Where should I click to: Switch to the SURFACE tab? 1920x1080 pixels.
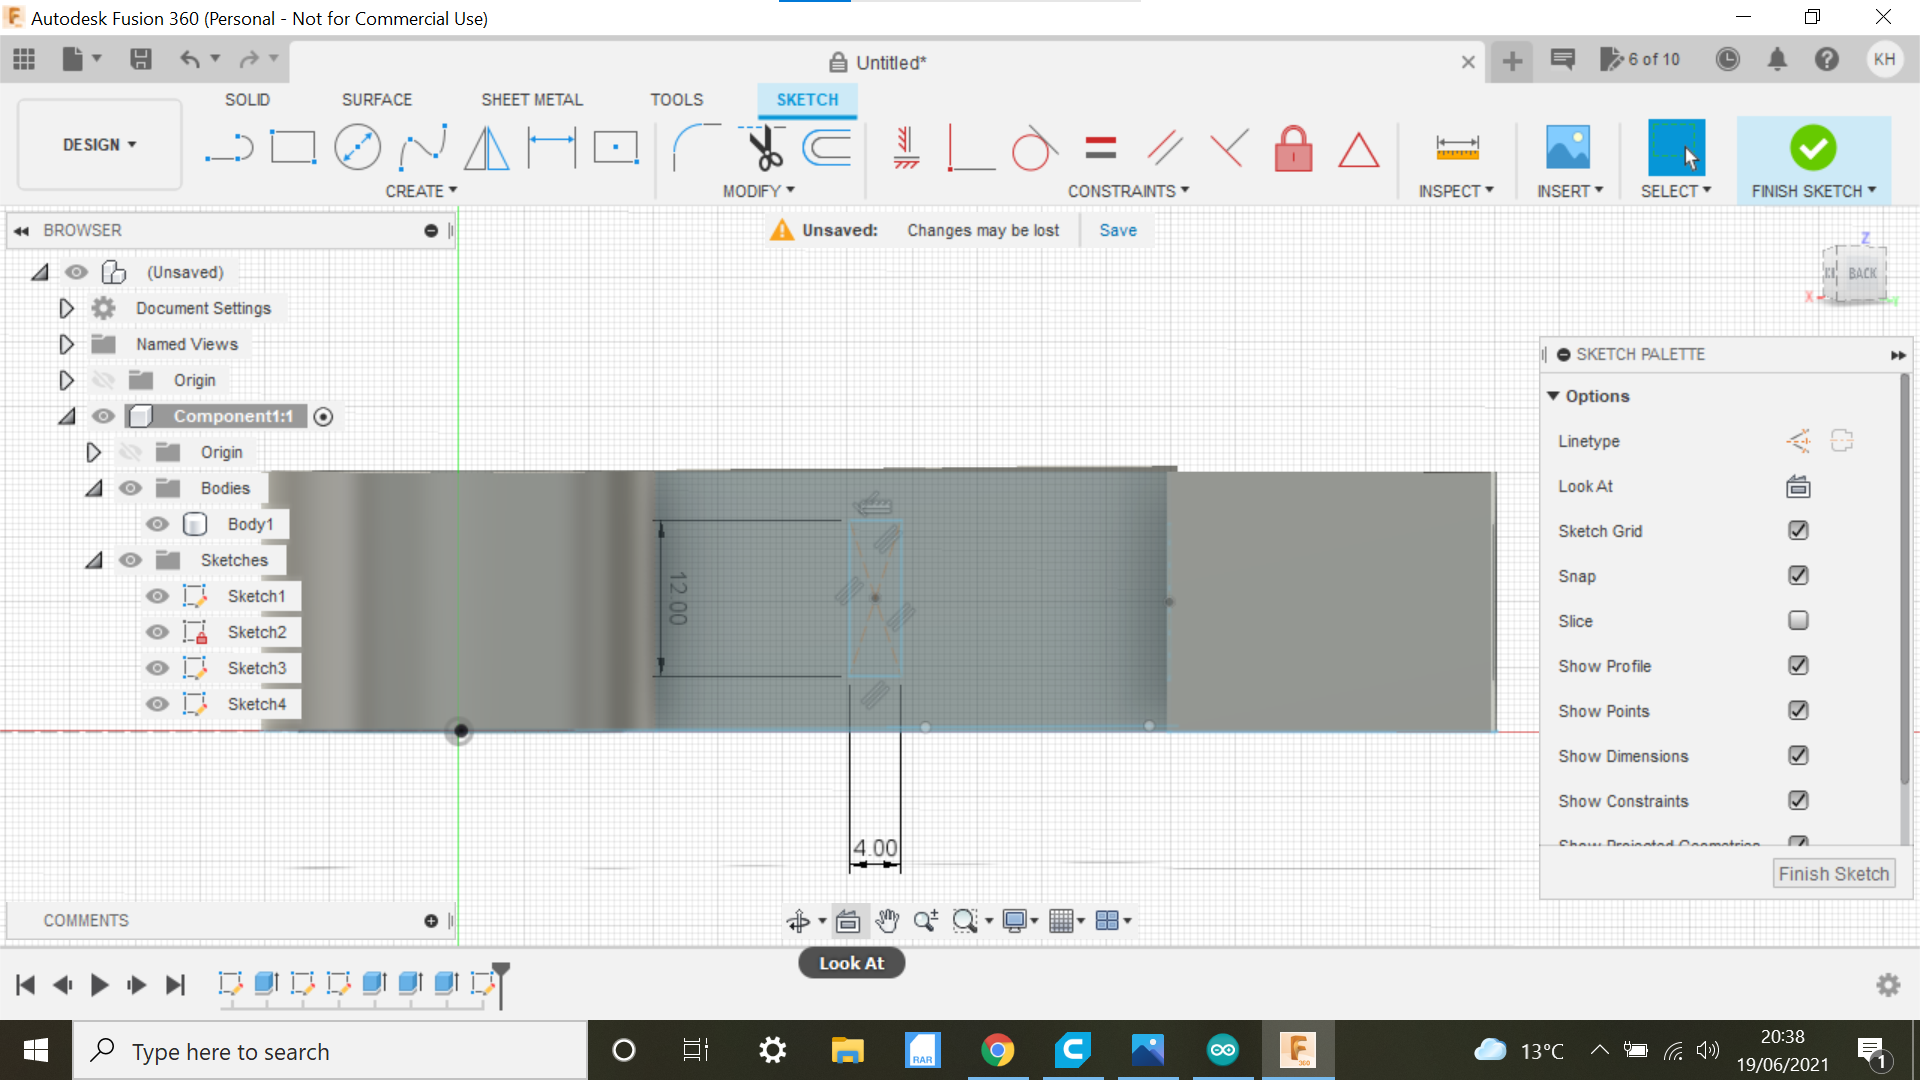click(x=377, y=100)
